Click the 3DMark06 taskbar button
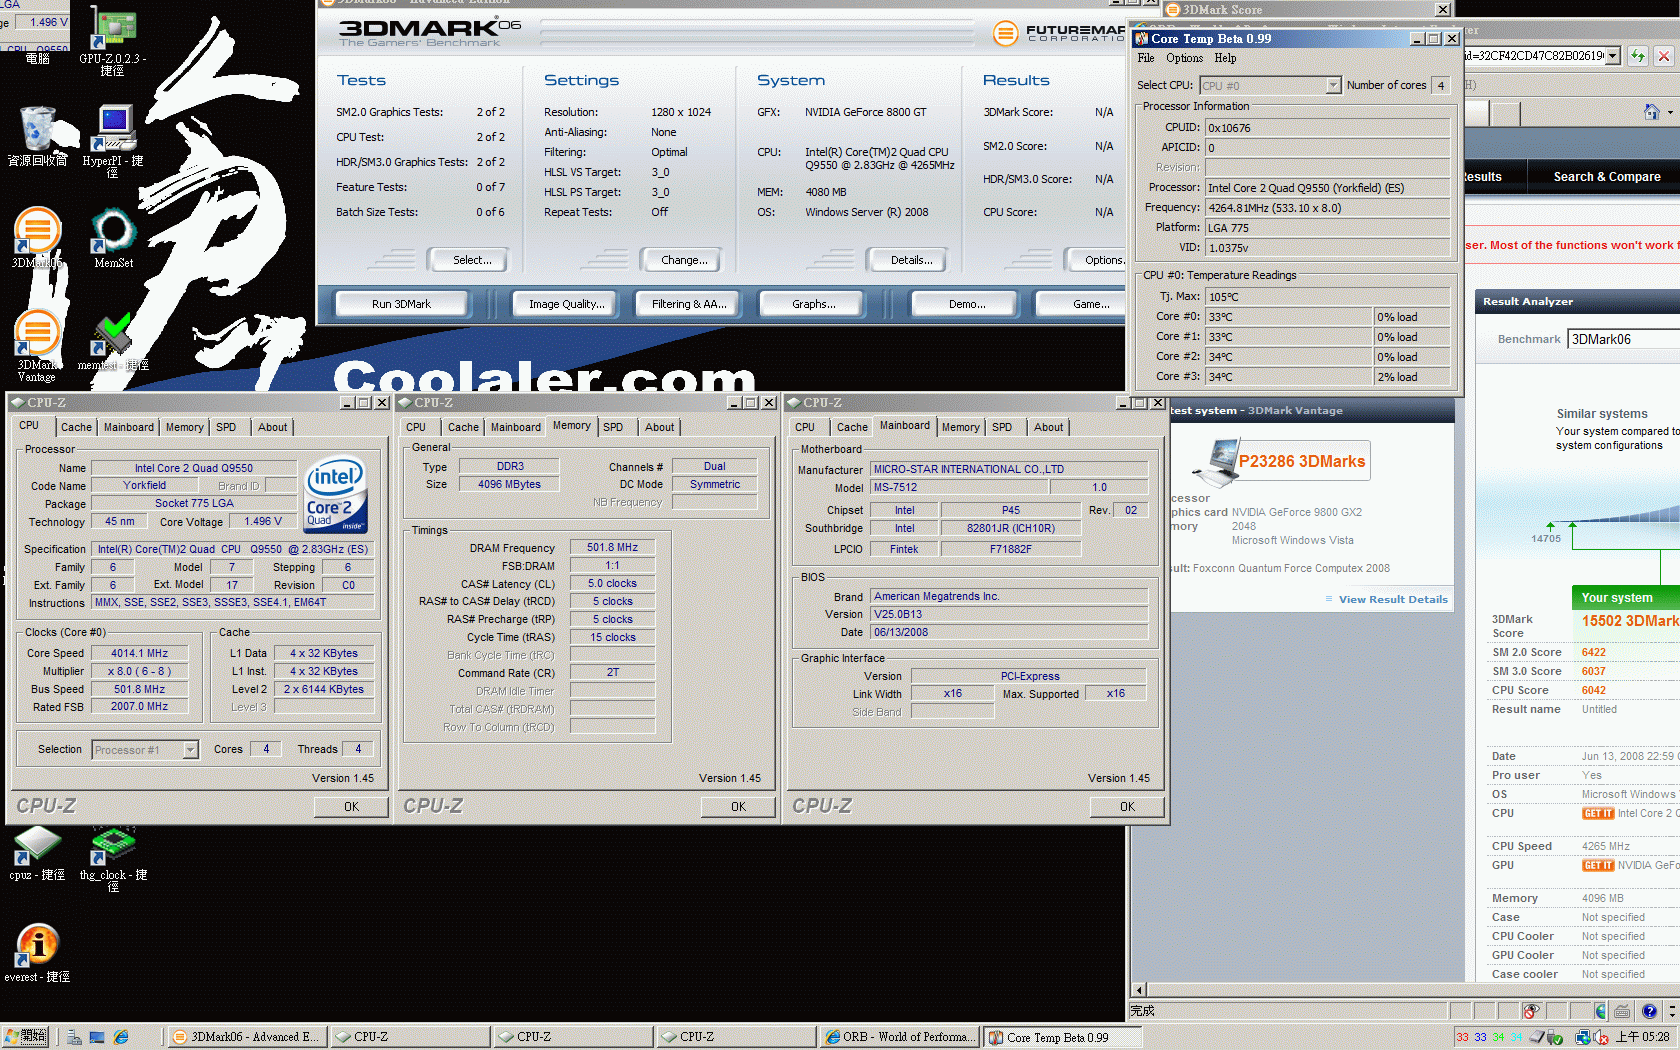Image resolution: width=1680 pixels, height=1050 pixels. pyautogui.click(x=245, y=1037)
